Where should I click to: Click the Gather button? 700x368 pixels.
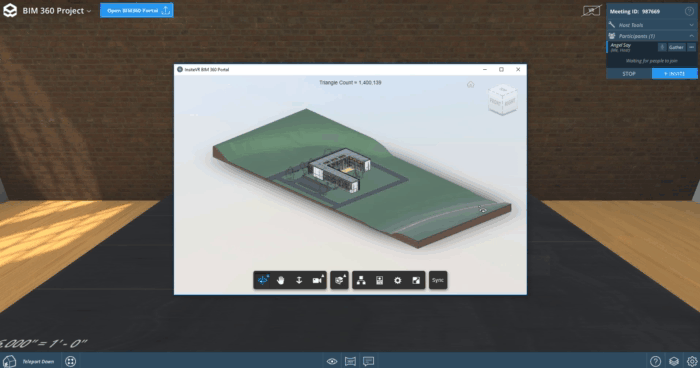pyautogui.click(x=676, y=47)
